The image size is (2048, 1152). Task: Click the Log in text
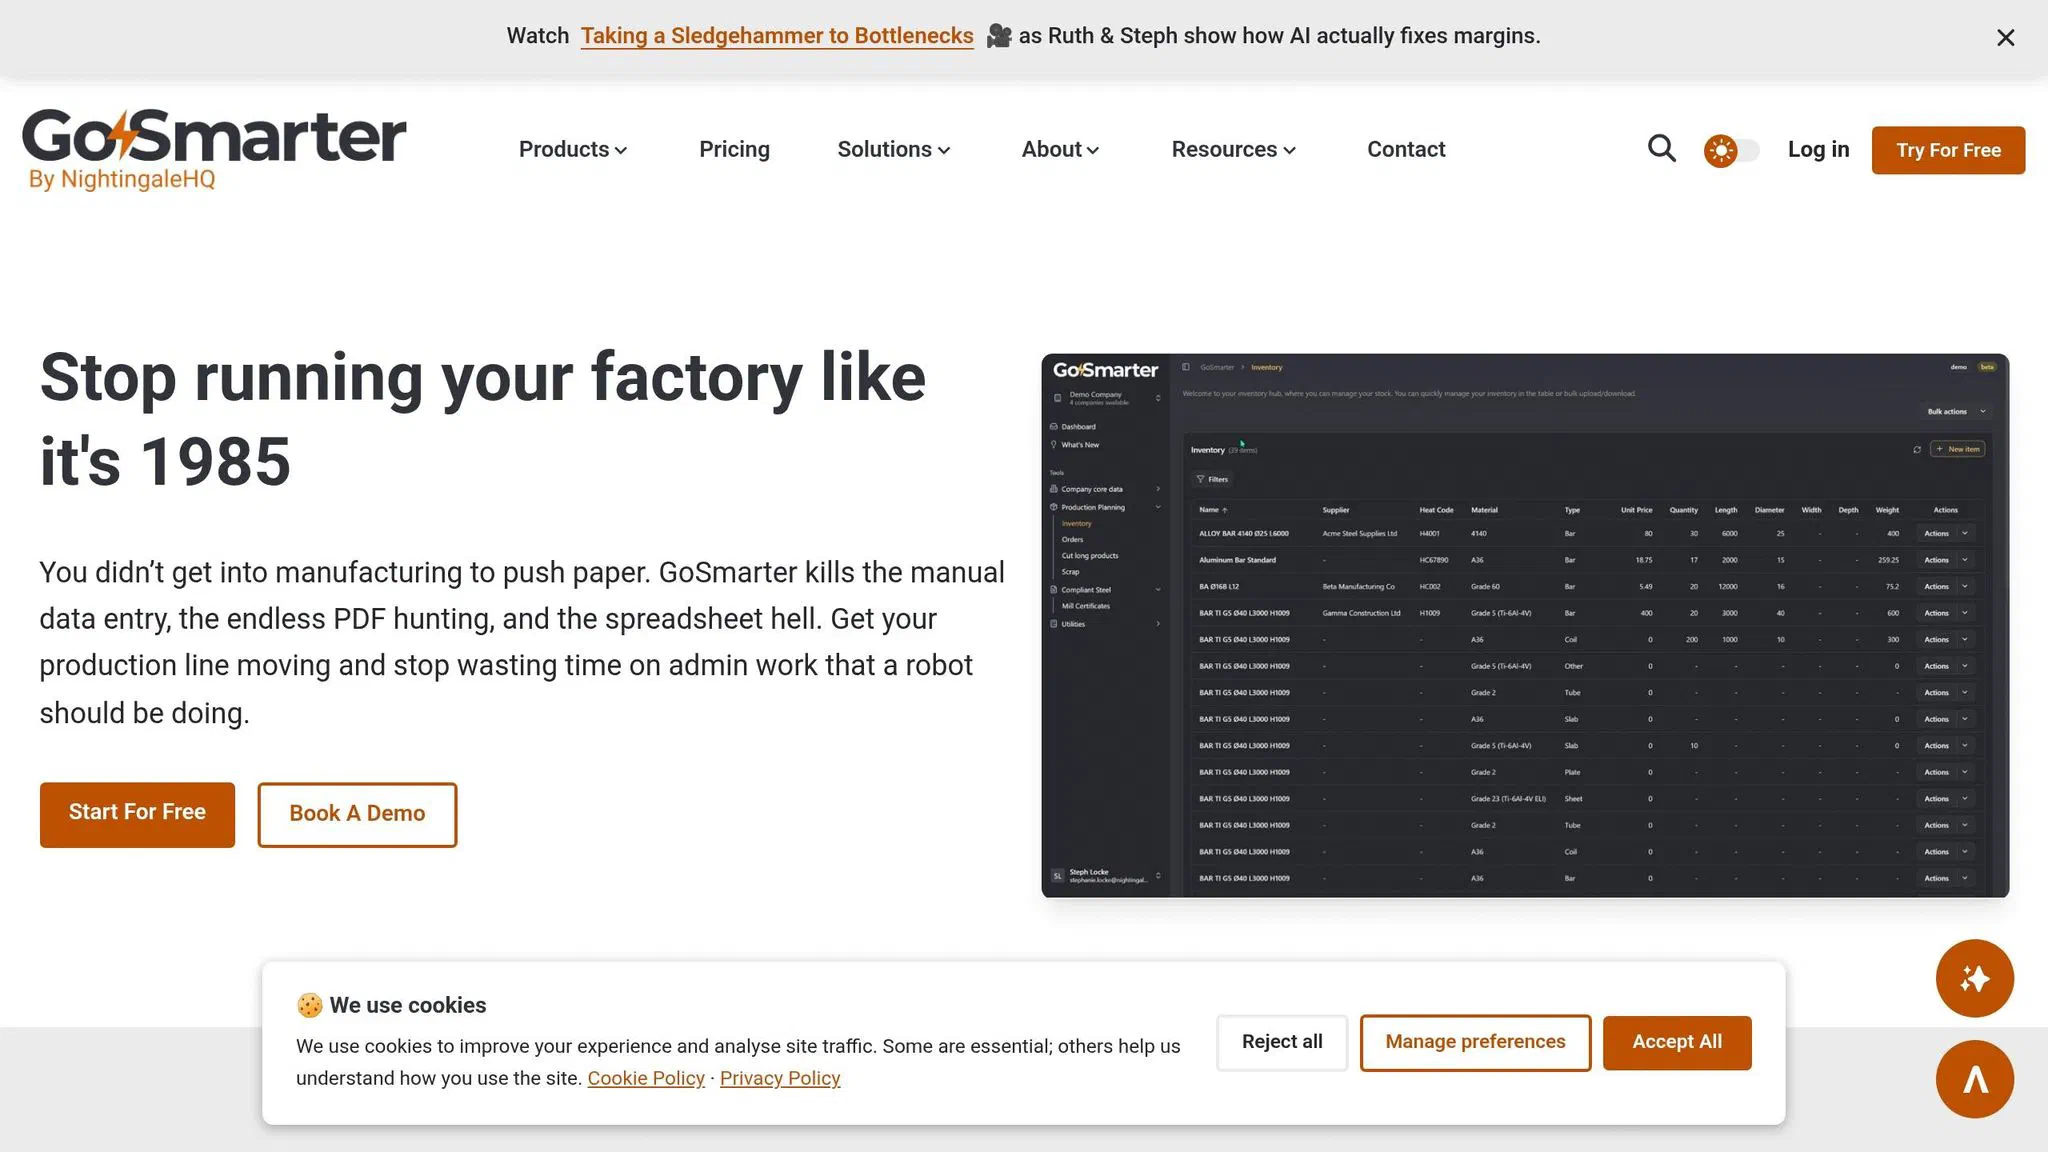click(1817, 149)
